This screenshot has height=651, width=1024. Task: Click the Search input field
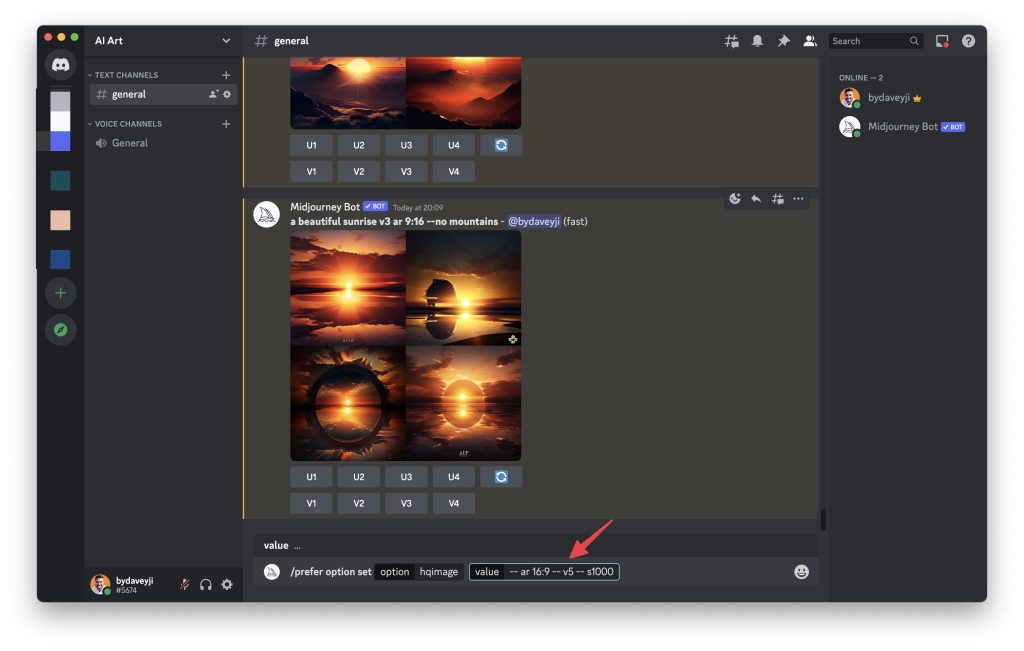tap(875, 41)
